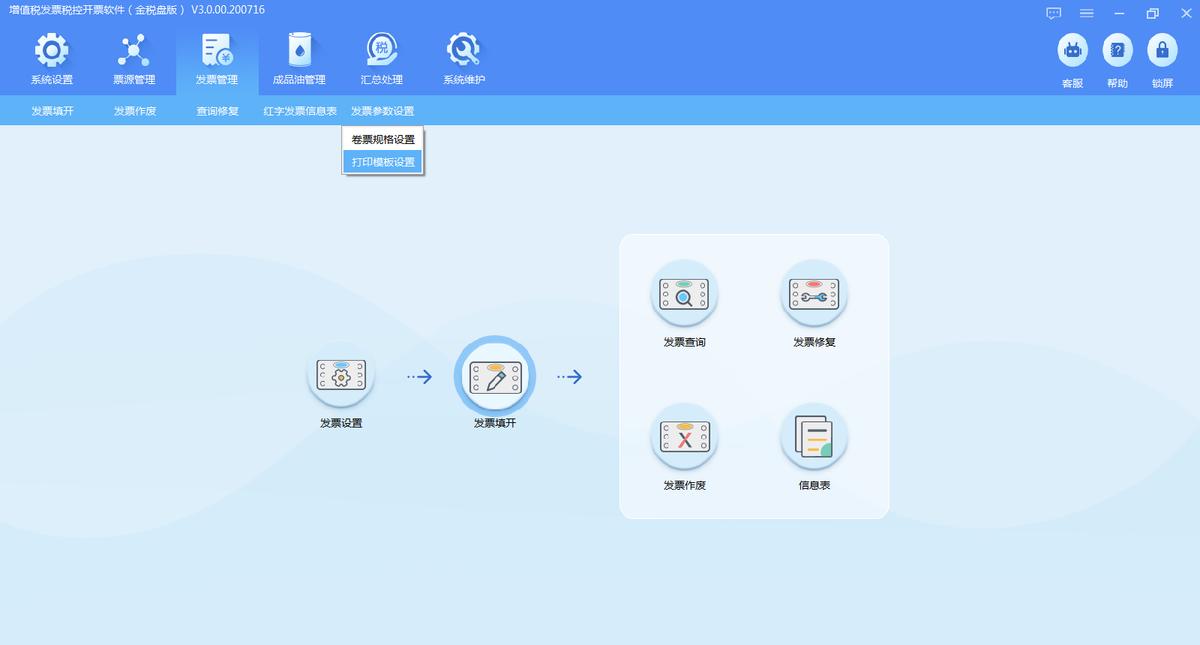Screen dimensions: 1200x645
Task: Expand 发票参数设置 submenu
Action: click(382, 111)
